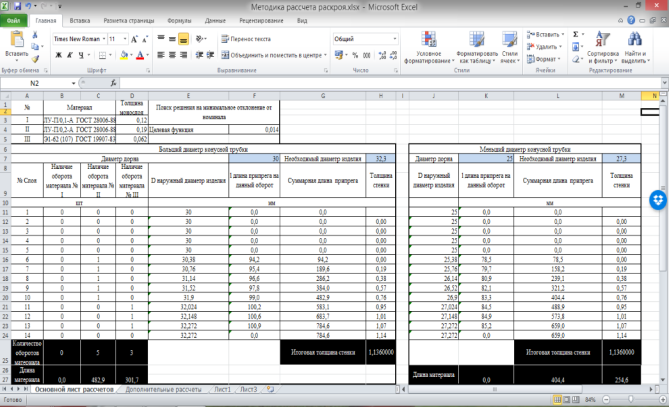Open the Файл tab
Image resolution: width=669 pixels, height=408 pixels.
14,20
